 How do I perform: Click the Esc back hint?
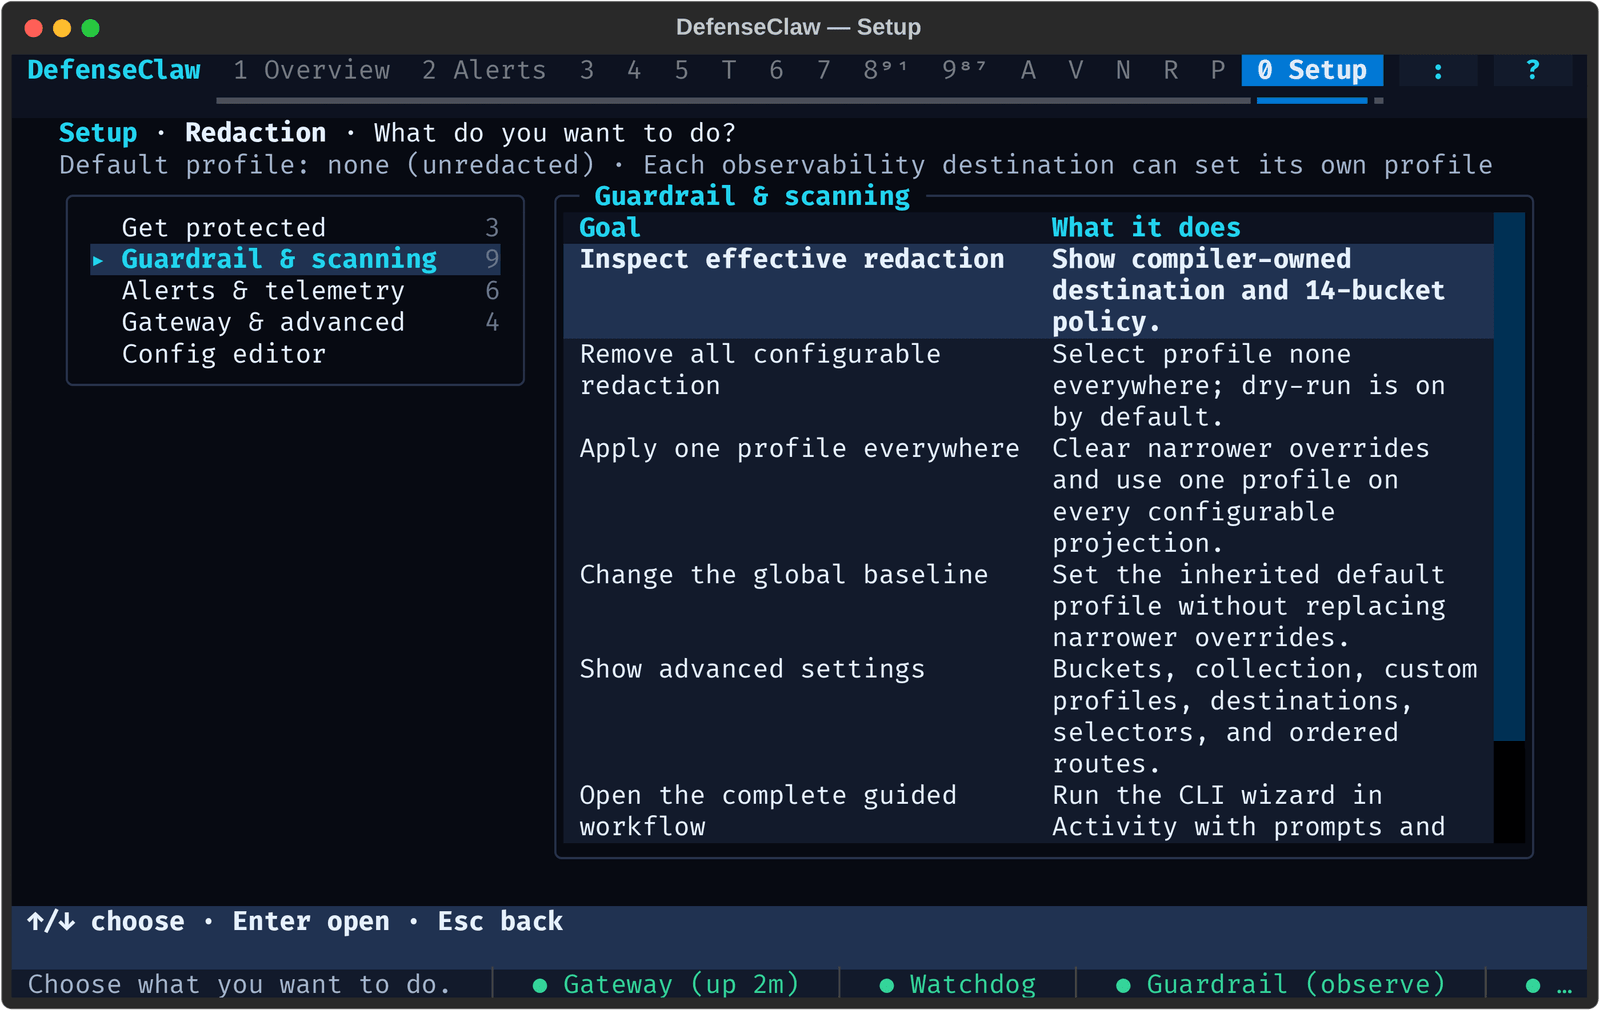[500, 922]
